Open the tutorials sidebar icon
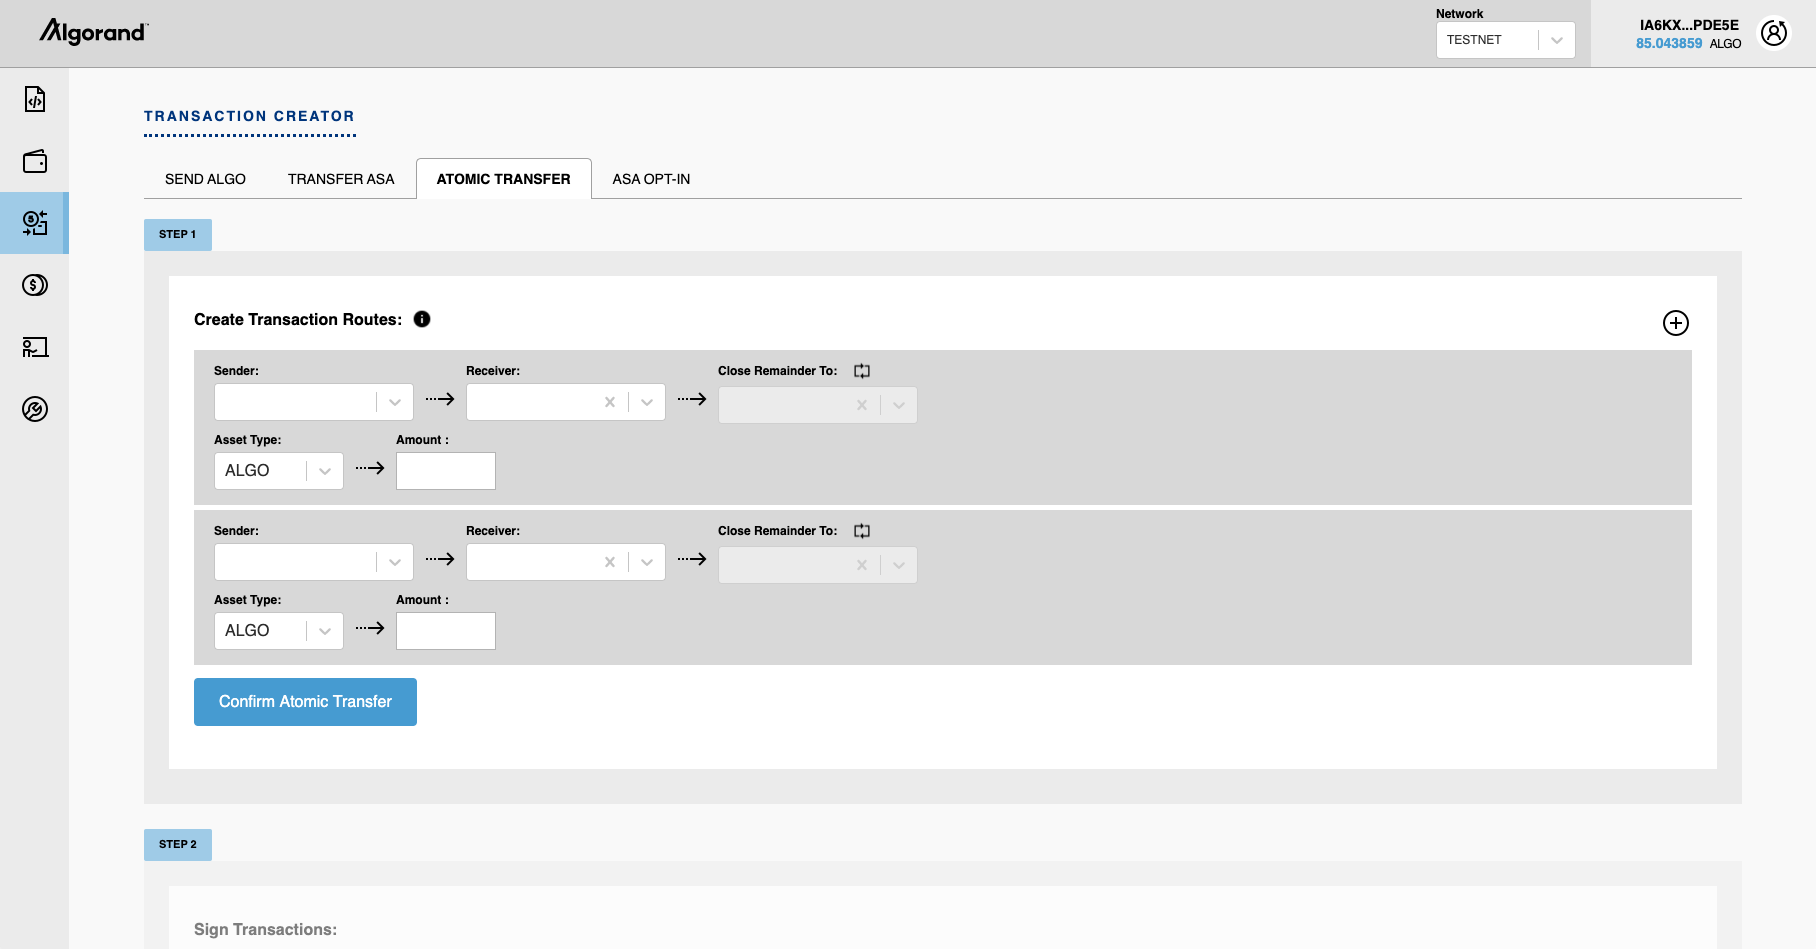 (x=35, y=347)
